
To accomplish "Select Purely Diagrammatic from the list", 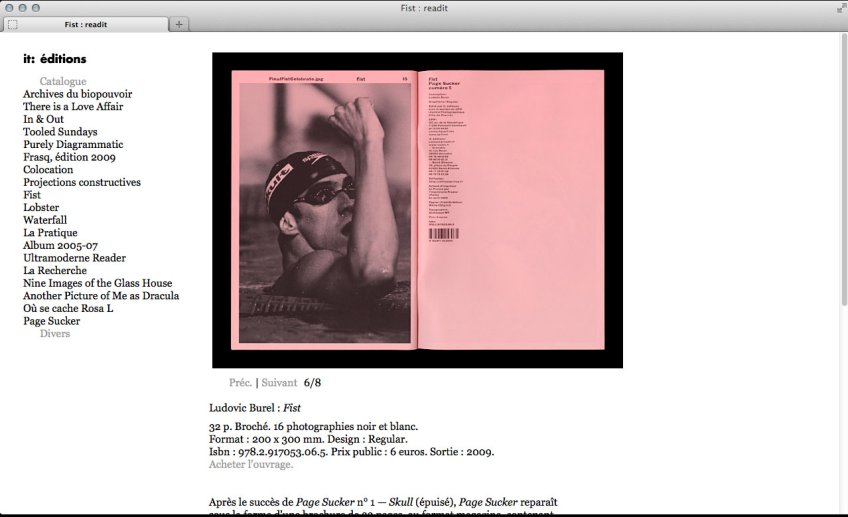I will coord(73,144).
